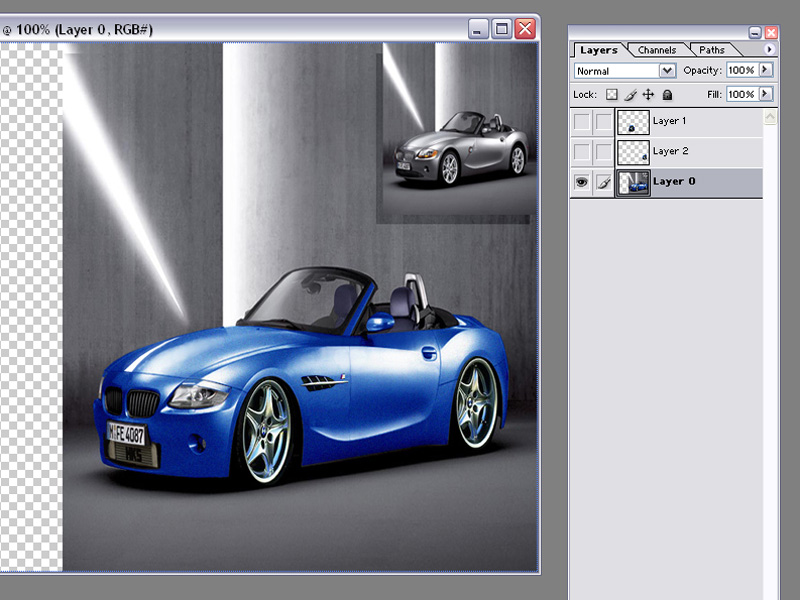
Task: Toggle lock position move icon
Action: pyautogui.click(x=648, y=94)
